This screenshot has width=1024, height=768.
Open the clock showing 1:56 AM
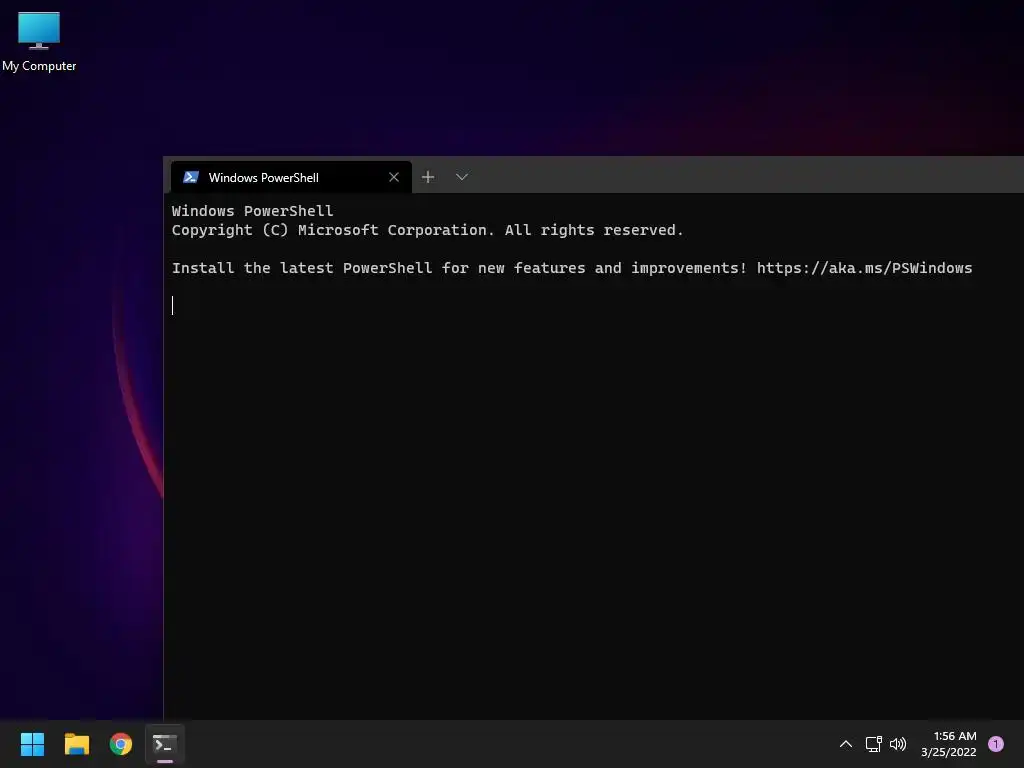click(948, 744)
